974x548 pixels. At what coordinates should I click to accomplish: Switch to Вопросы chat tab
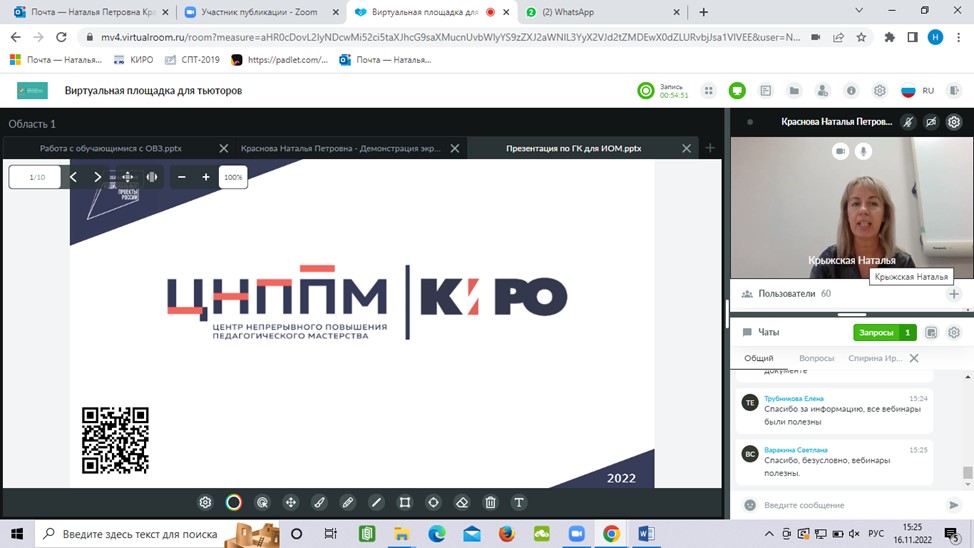pyautogui.click(x=816, y=358)
